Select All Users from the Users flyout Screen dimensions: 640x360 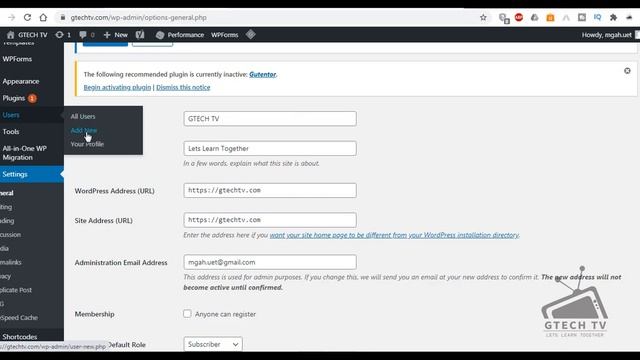(83, 116)
